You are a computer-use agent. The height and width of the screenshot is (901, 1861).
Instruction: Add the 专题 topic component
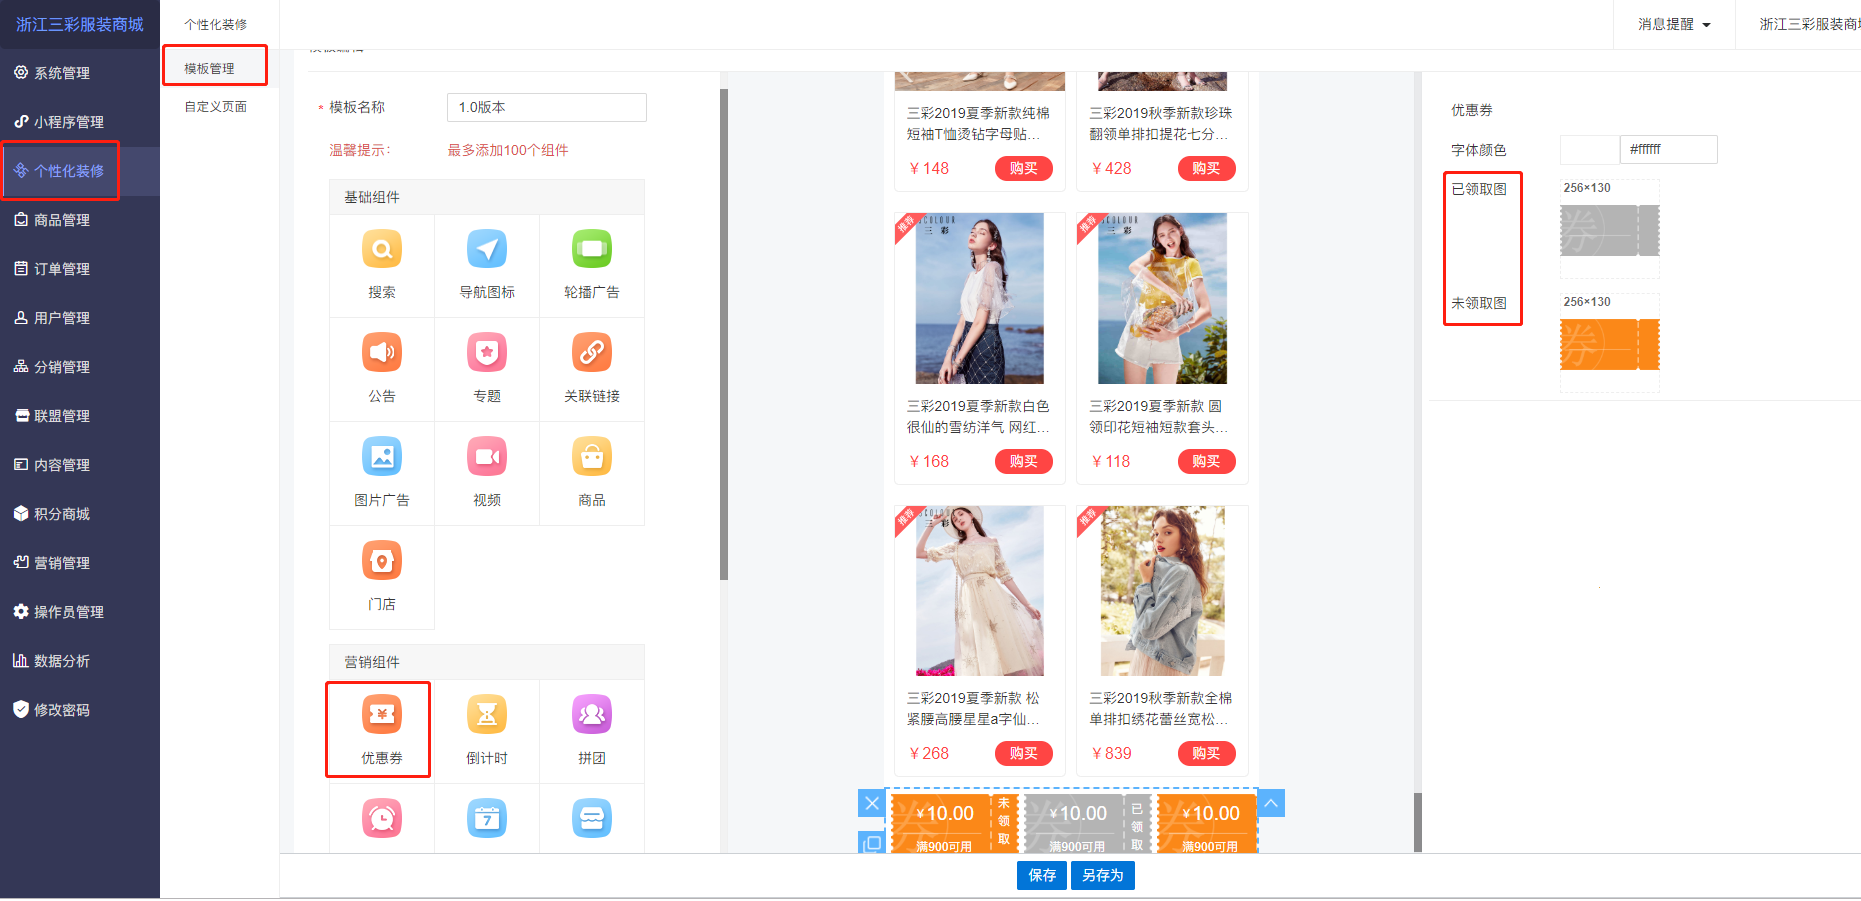tap(487, 370)
